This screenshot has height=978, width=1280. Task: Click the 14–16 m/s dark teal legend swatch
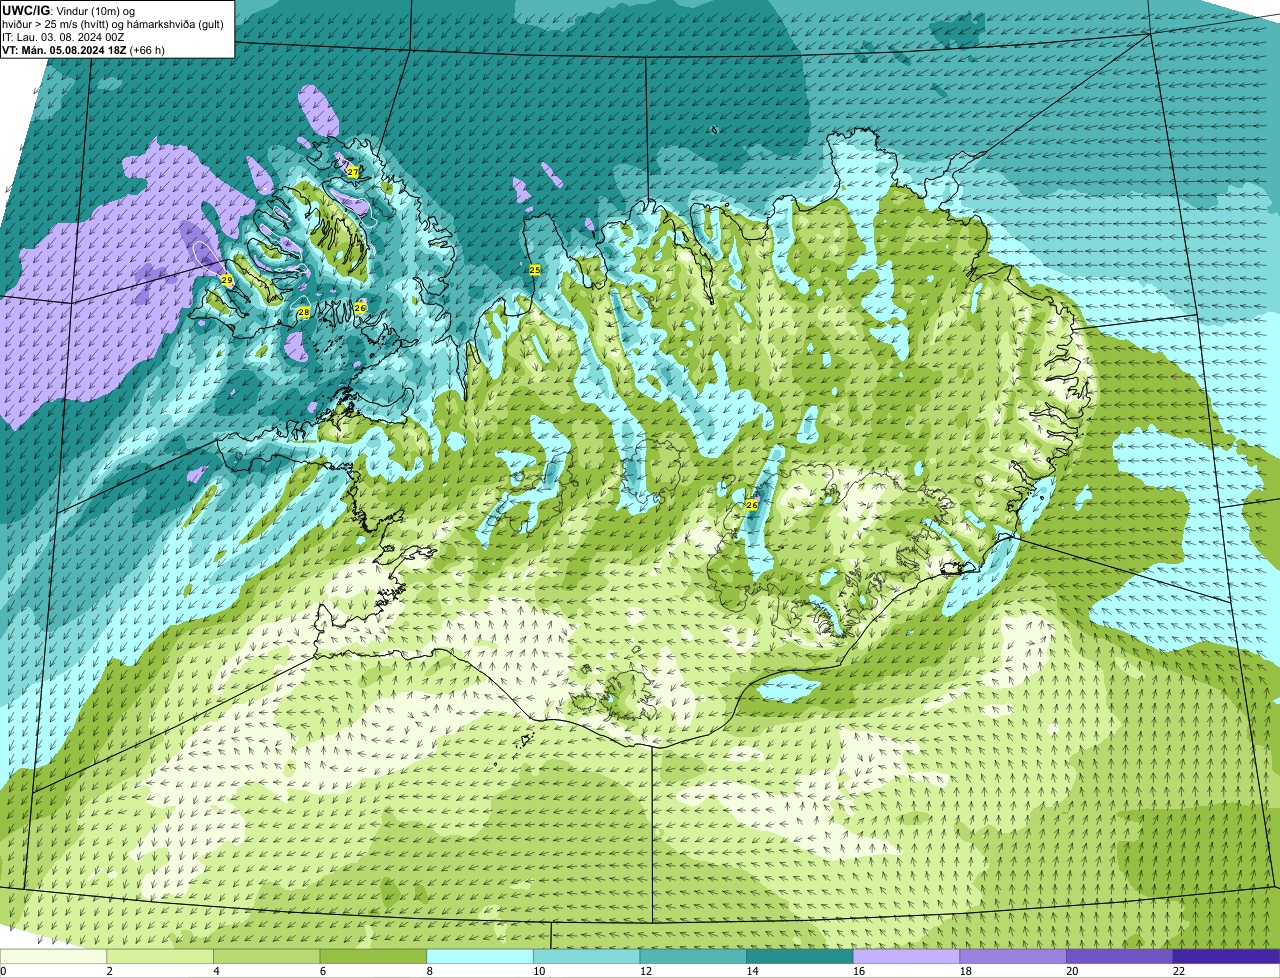(x=799, y=956)
